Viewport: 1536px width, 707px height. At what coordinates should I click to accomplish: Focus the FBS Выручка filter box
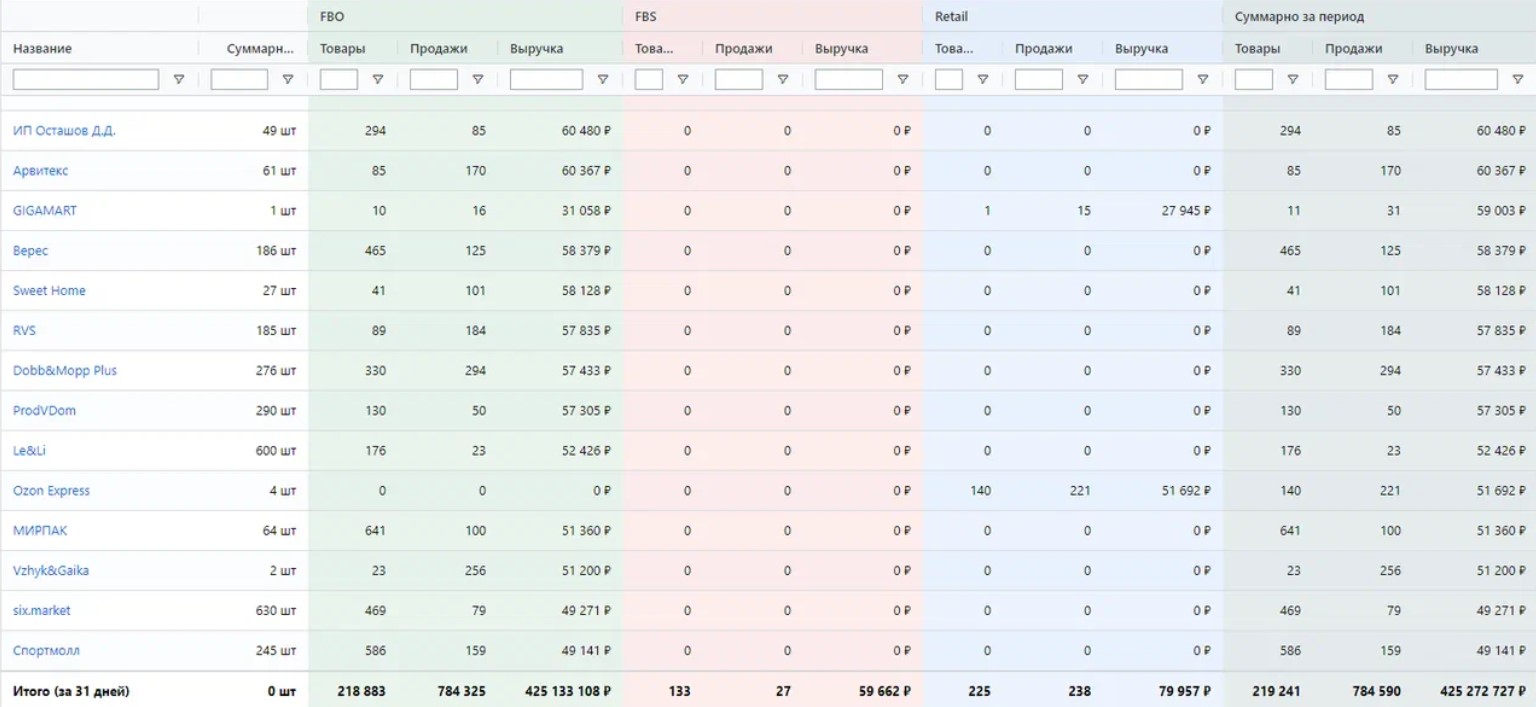point(849,80)
